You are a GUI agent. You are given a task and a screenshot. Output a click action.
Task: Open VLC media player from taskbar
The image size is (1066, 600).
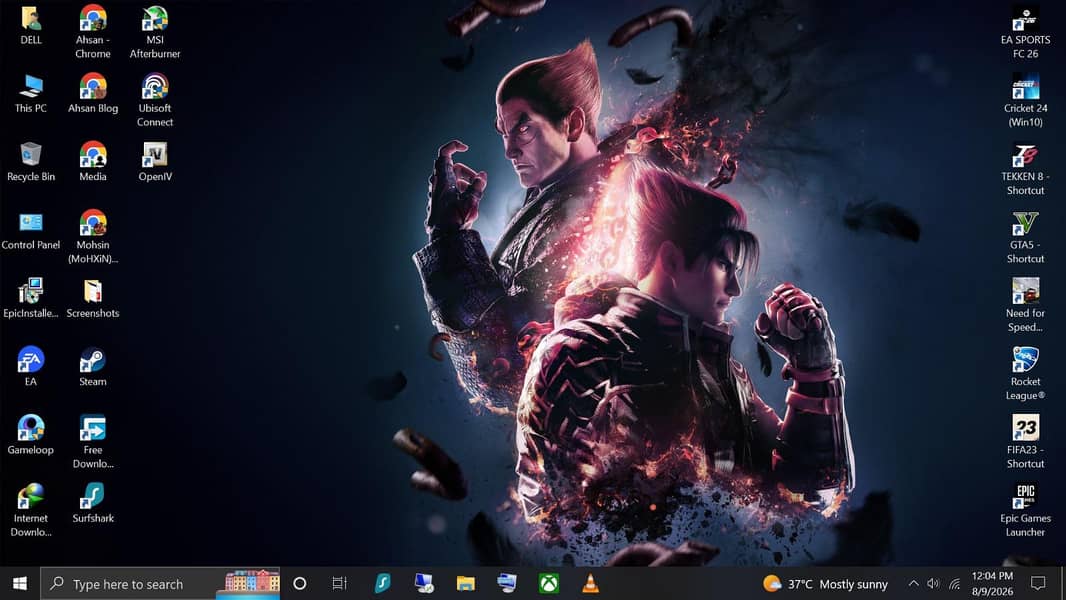(x=590, y=584)
